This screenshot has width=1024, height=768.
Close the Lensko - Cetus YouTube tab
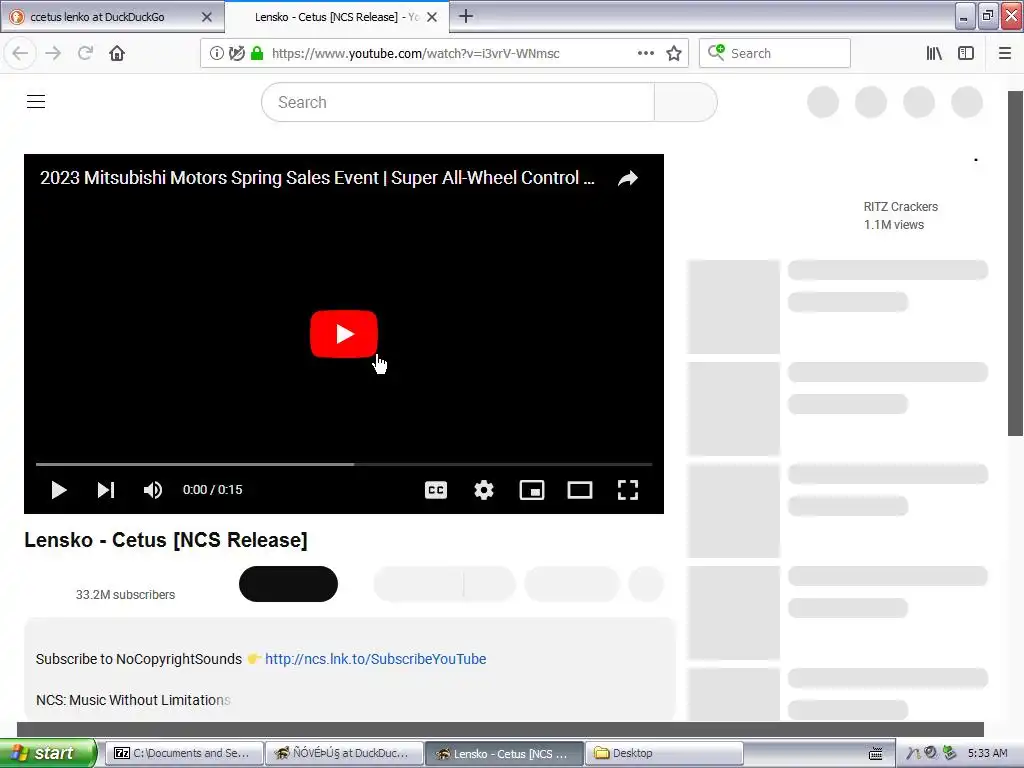tap(432, 17)
